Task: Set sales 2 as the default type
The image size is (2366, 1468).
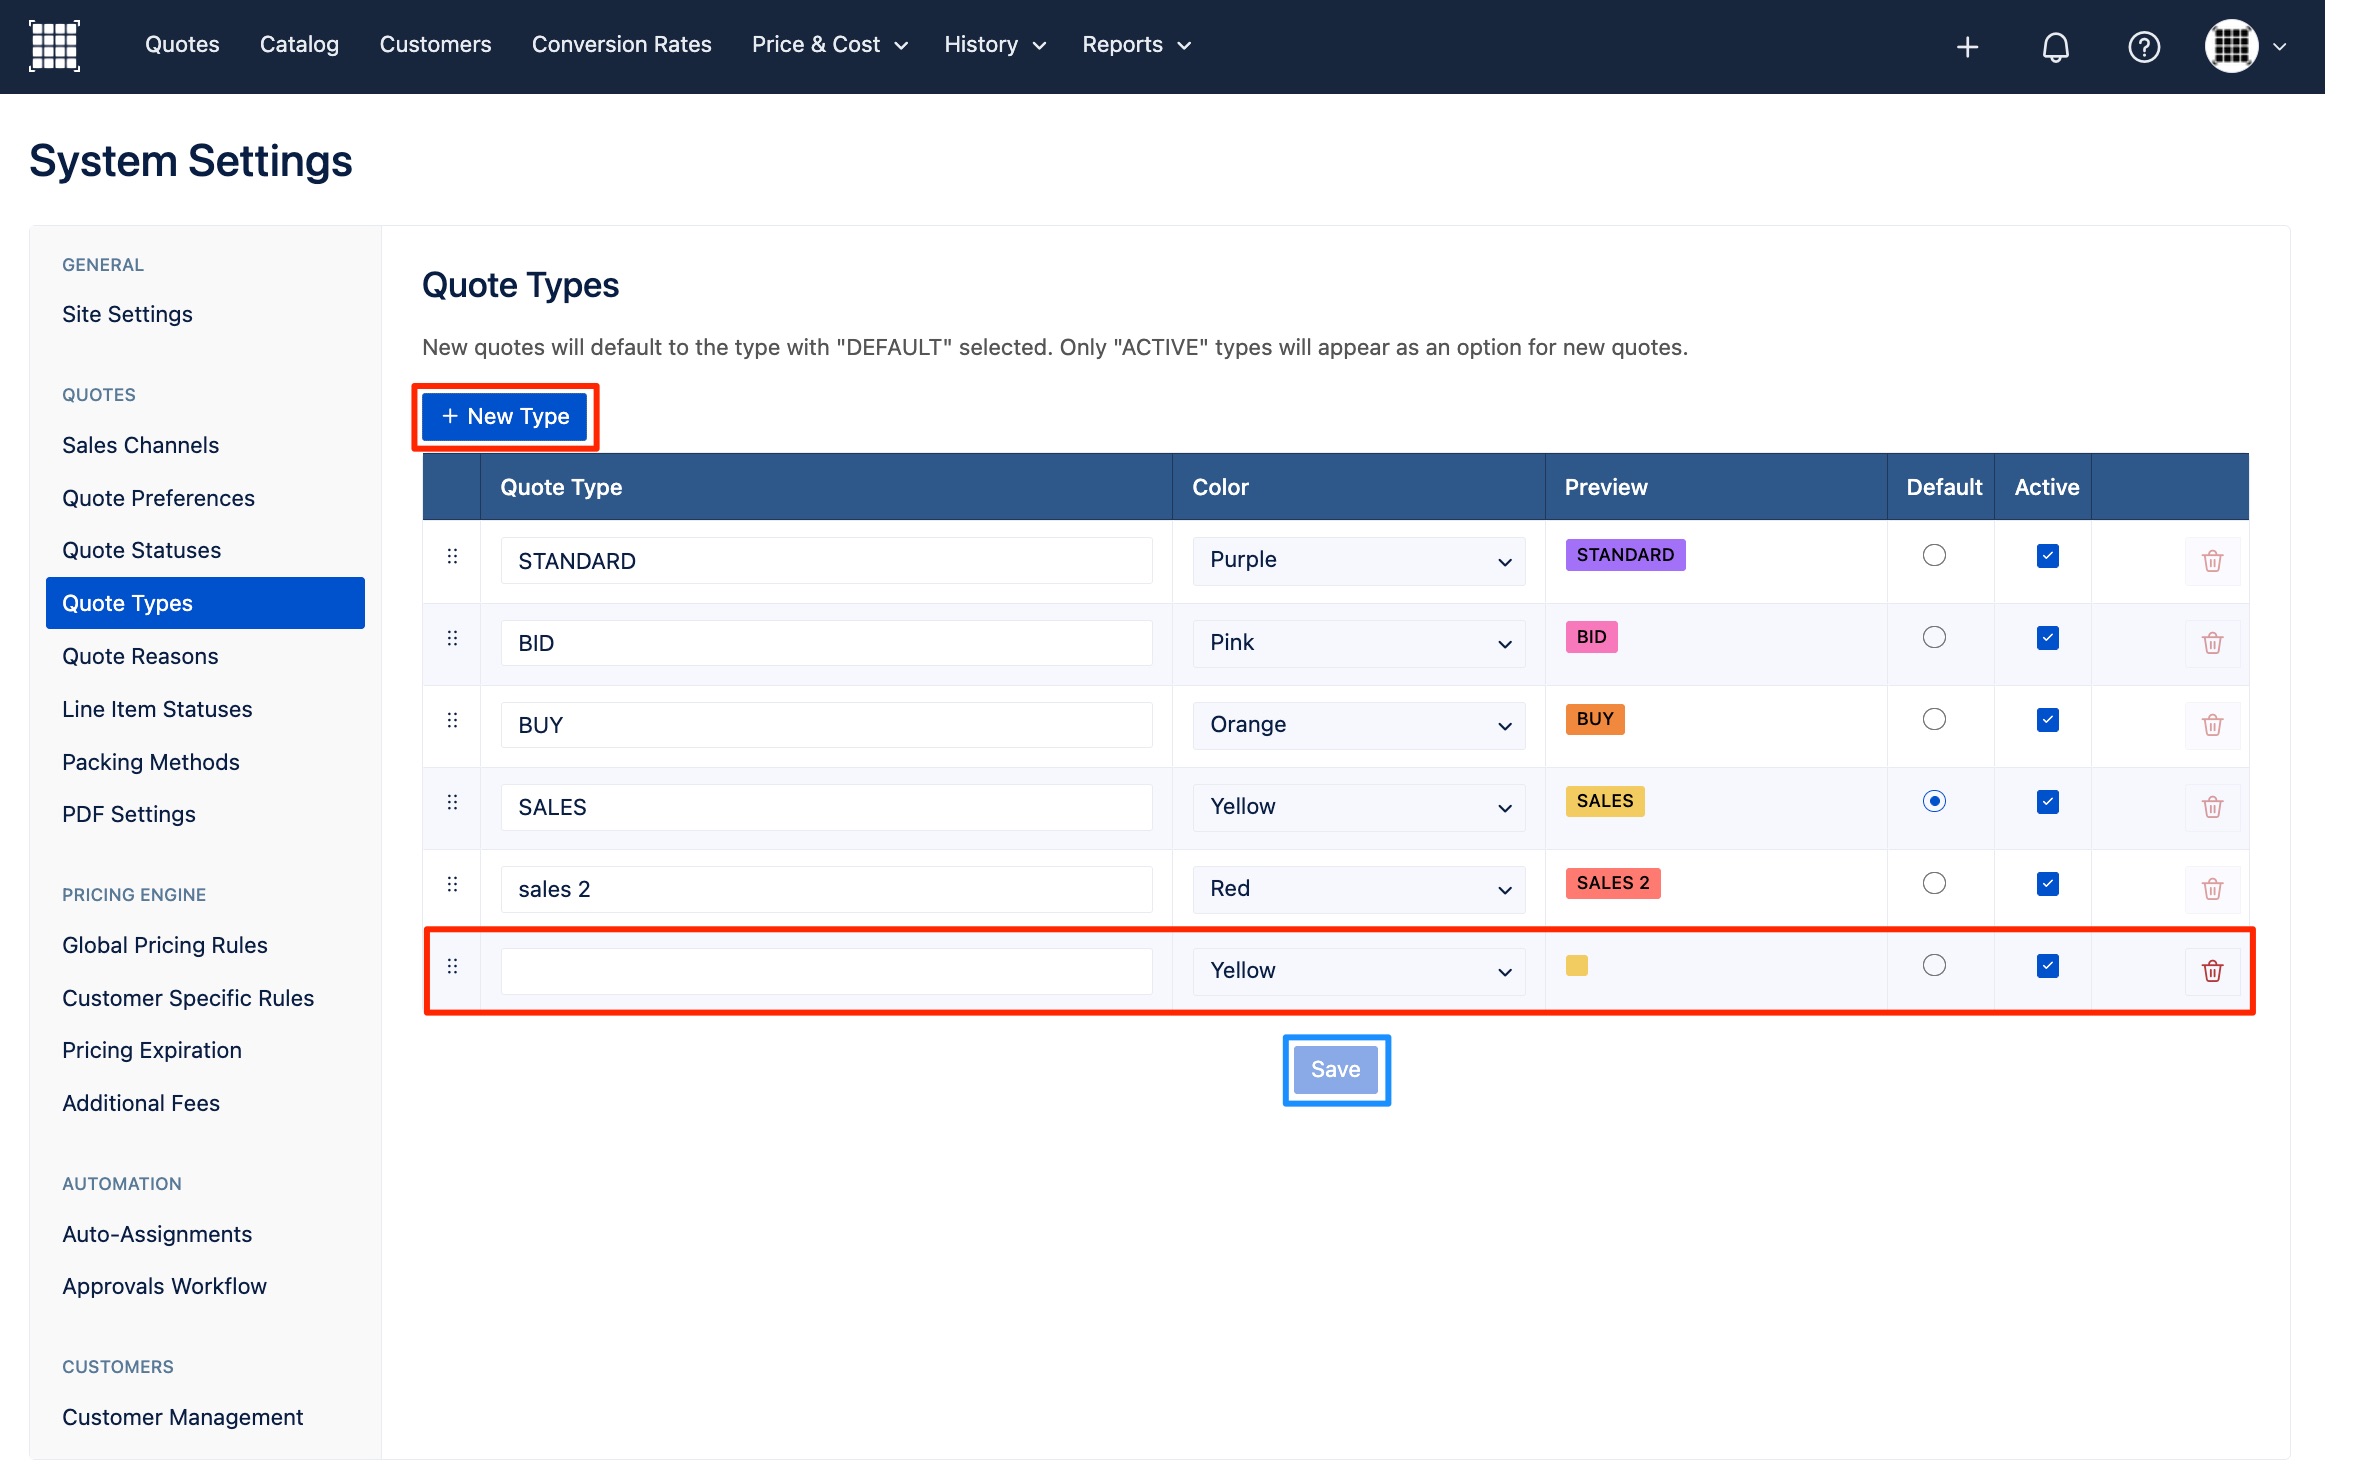Action: (1934, 883)
